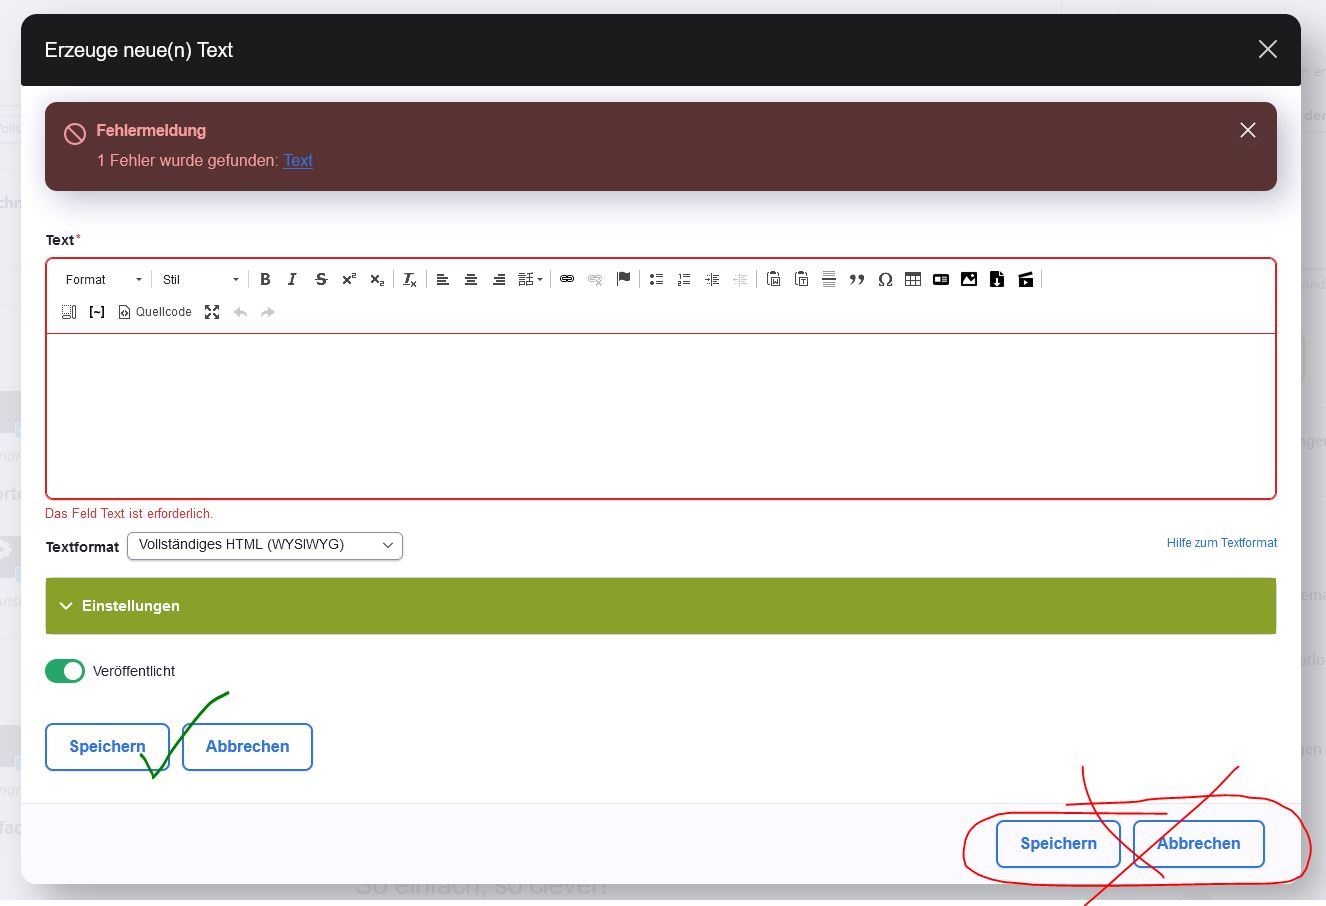Image resolution: width=1326 pixels, height=906 pixels.
Task: Switch to Quellcode source view
Action: click(154, 312)
